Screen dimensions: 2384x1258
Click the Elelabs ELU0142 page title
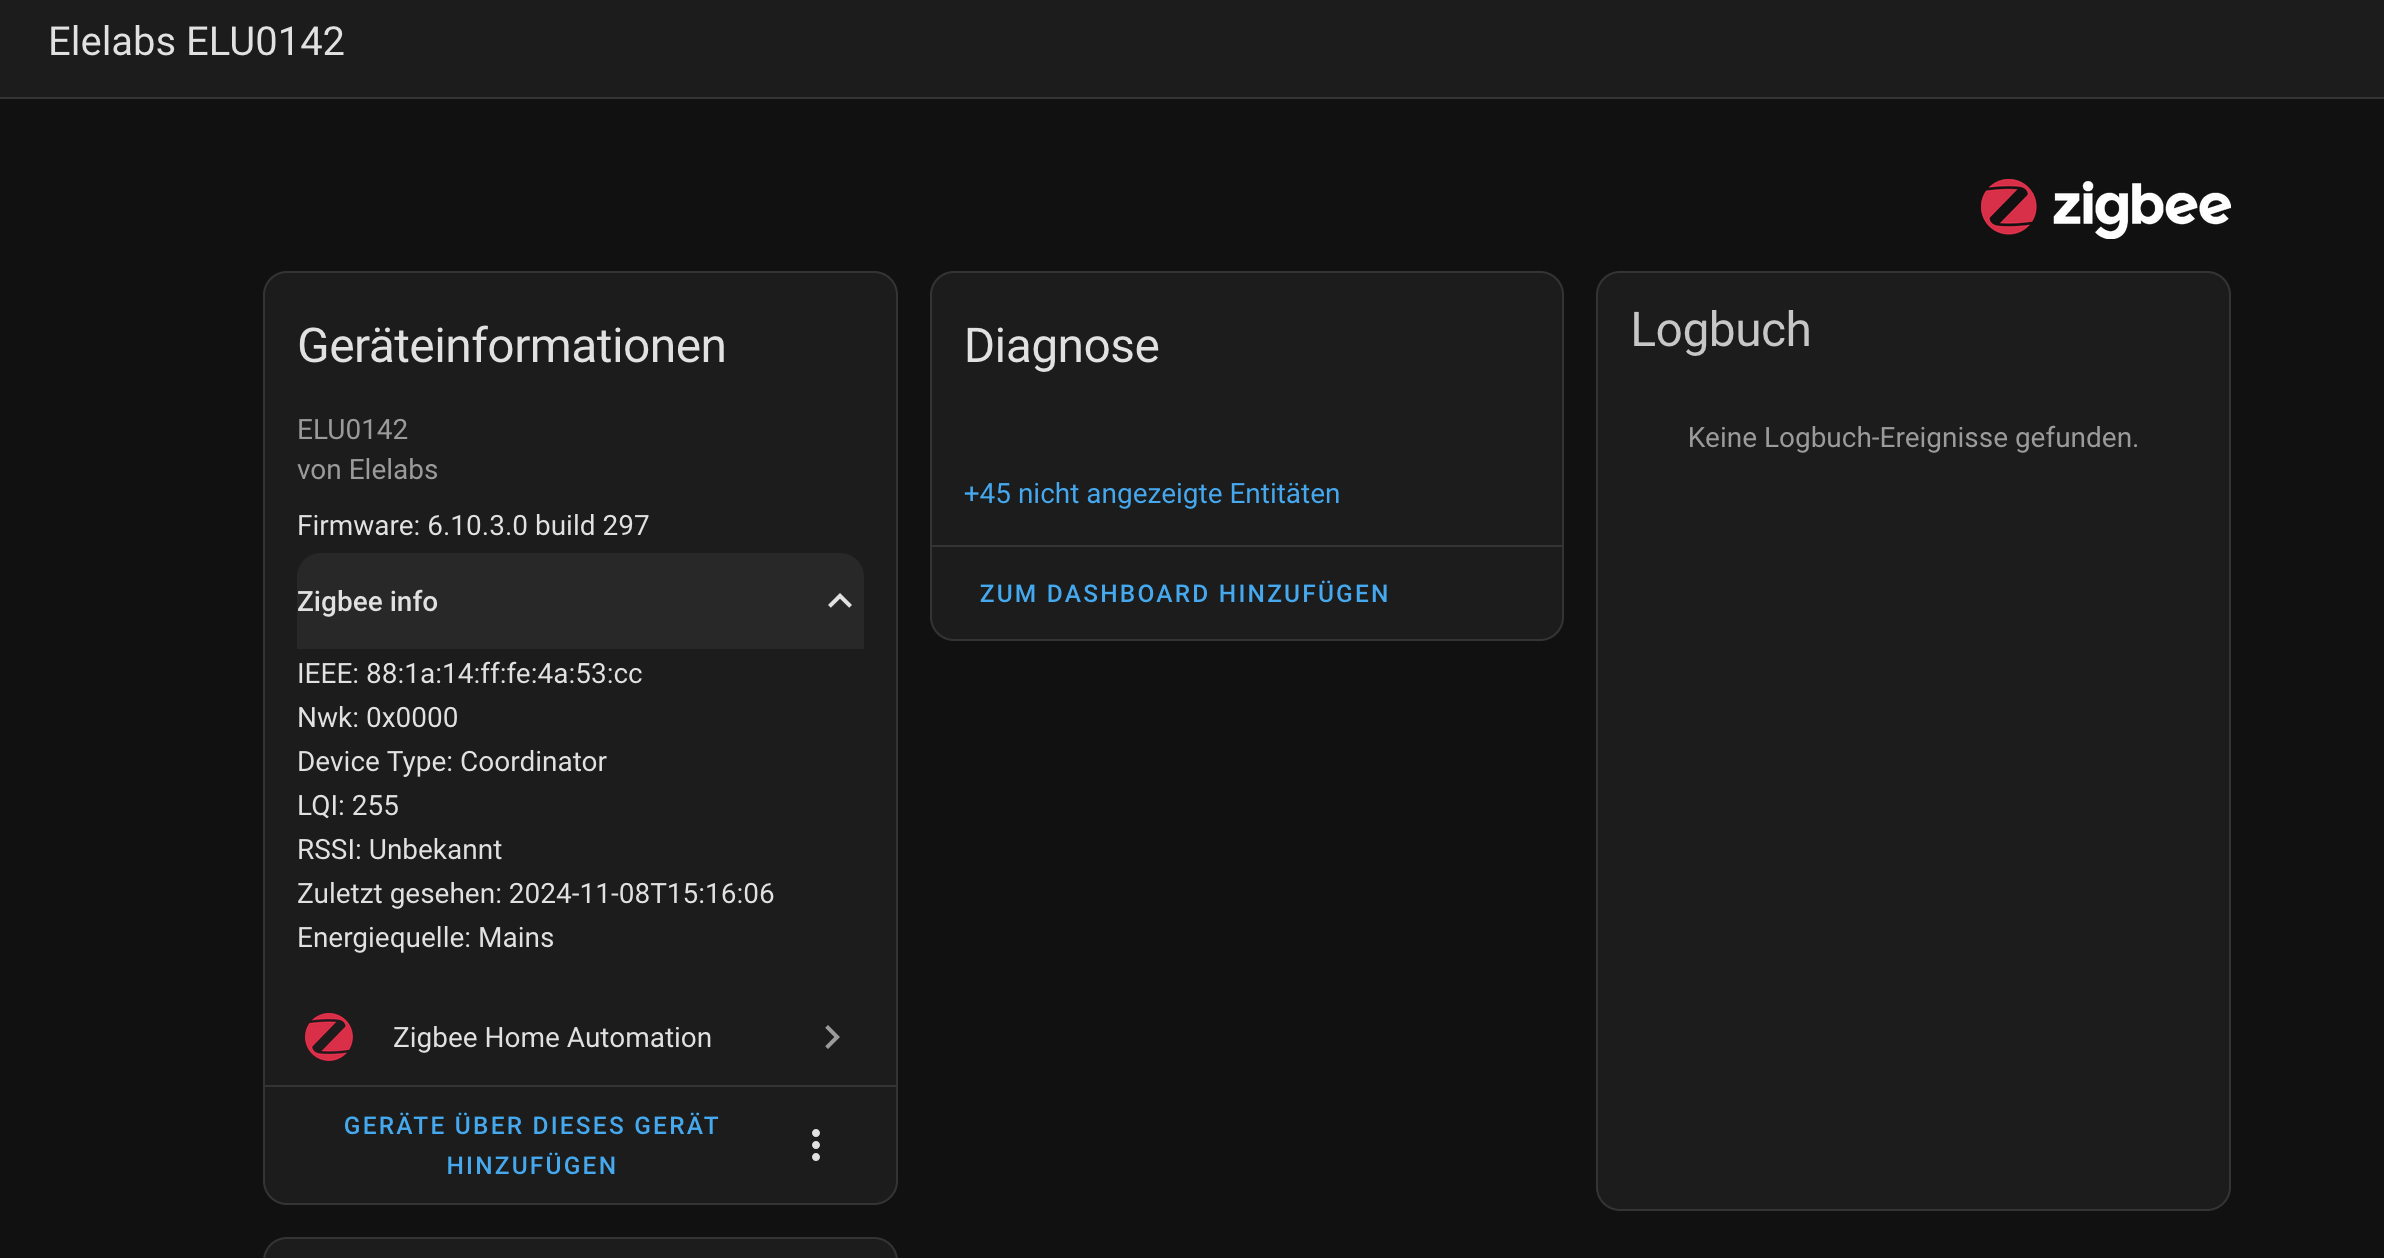196,42
